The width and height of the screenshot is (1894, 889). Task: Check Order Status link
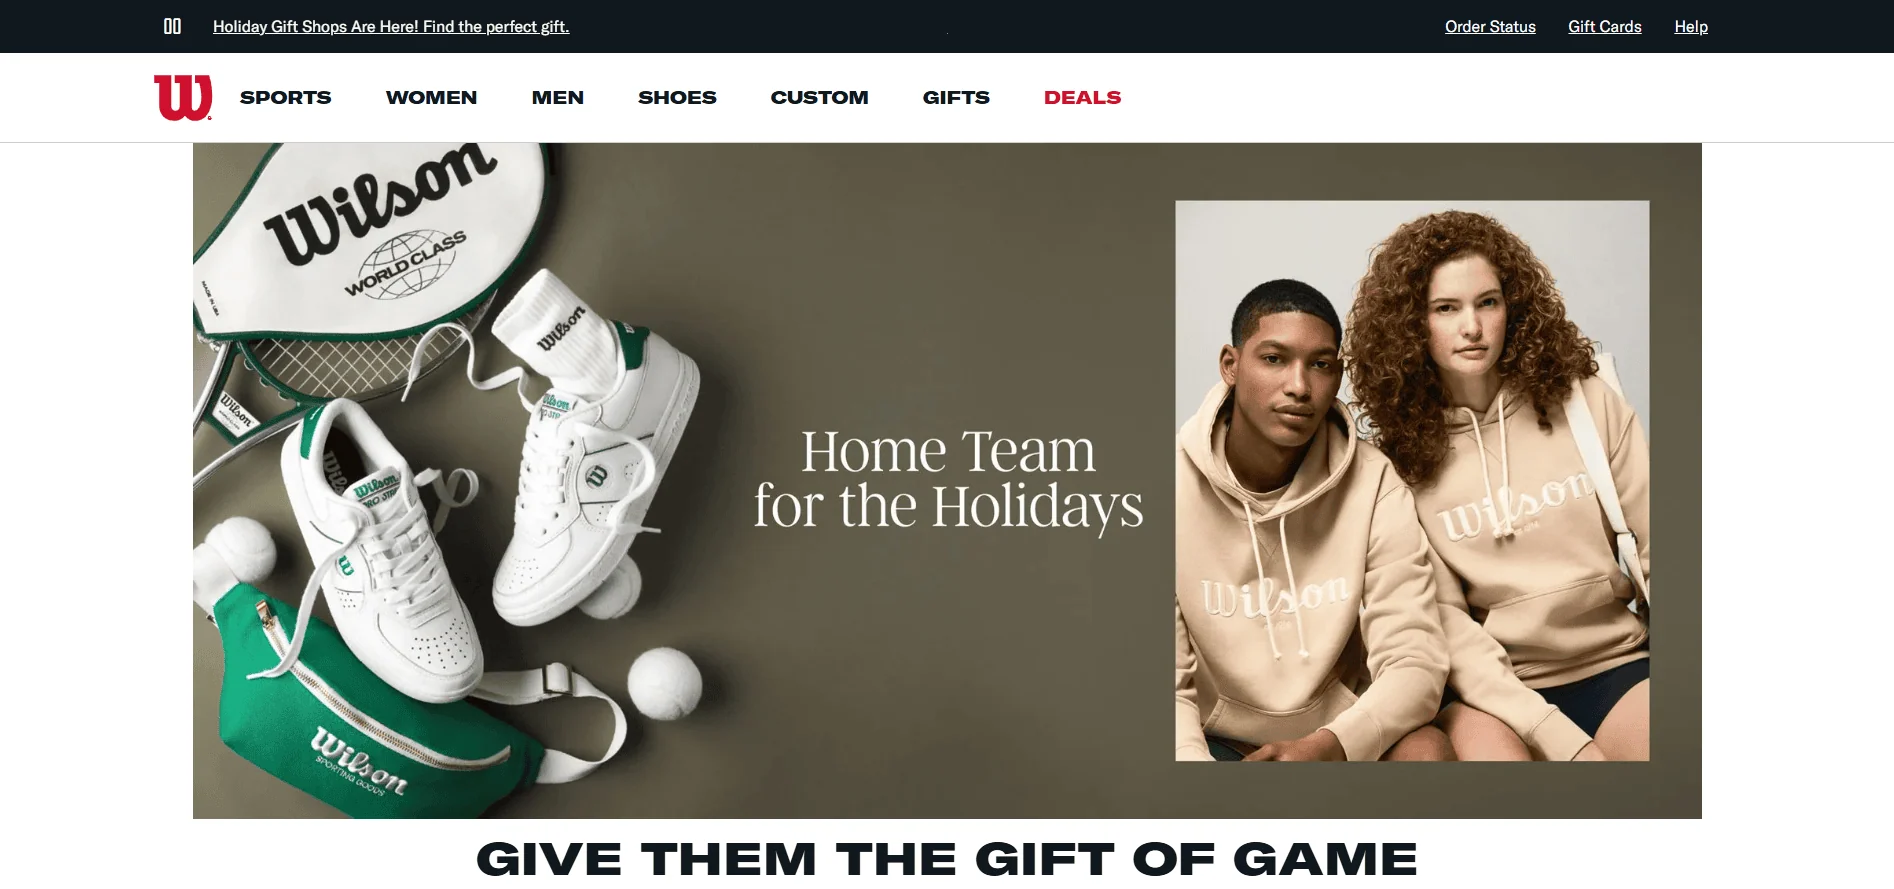1490,27
